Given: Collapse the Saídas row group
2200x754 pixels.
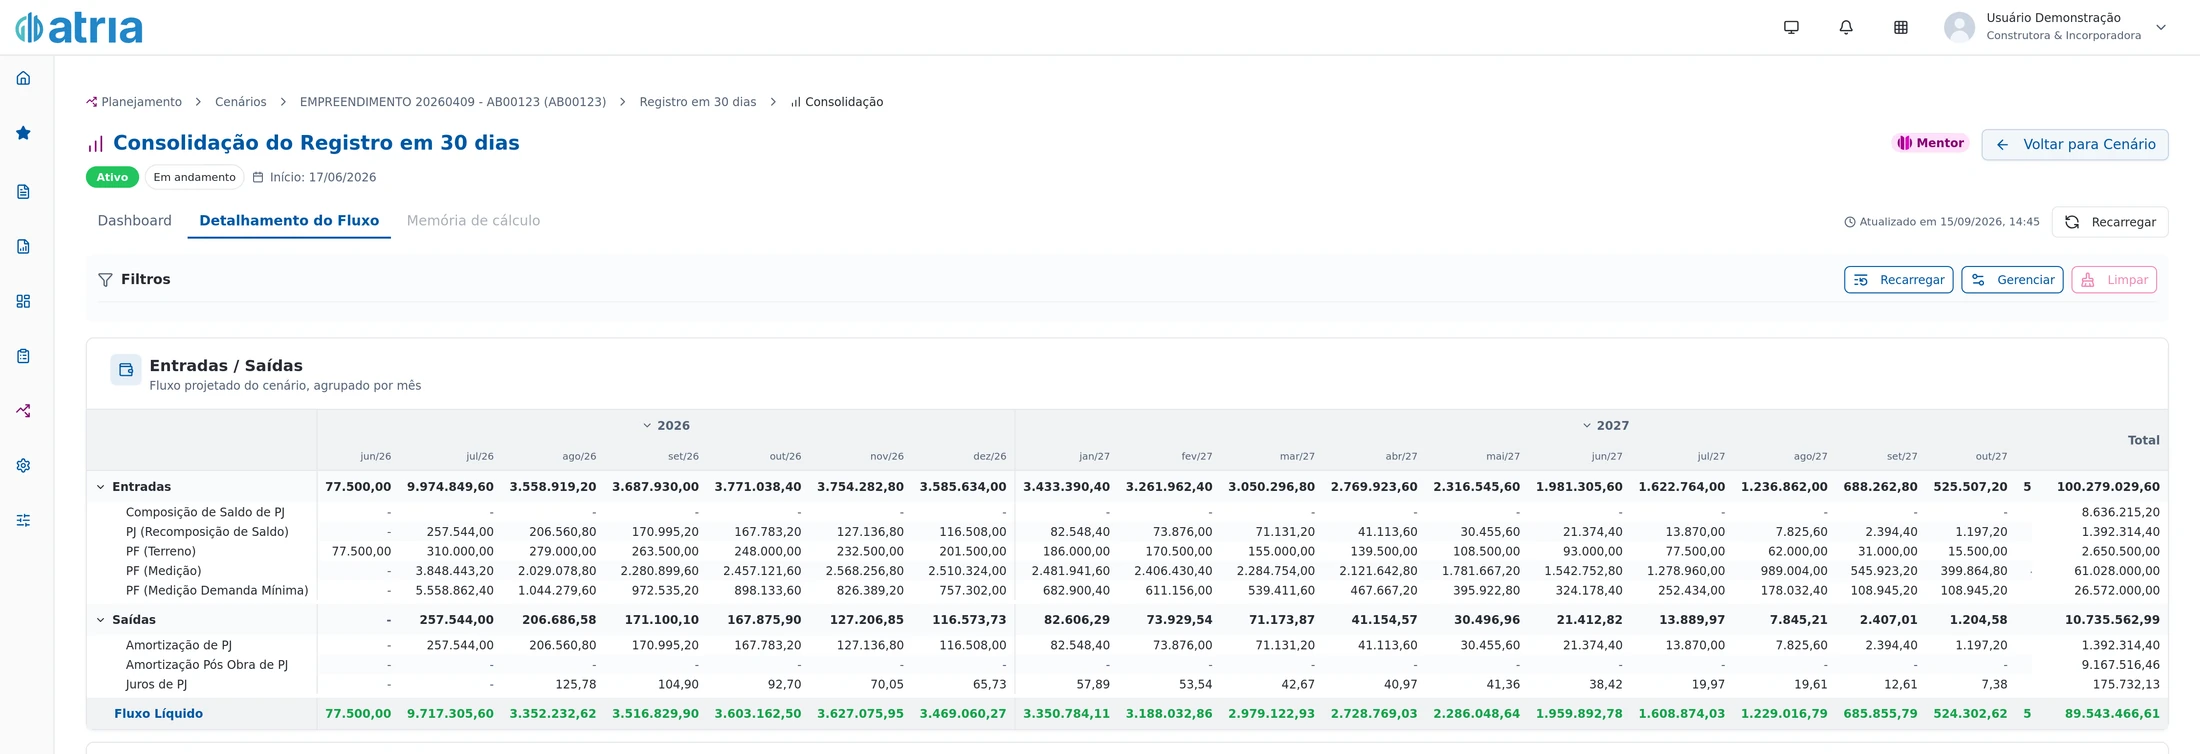Looking at the screenshot, I should (x=100, y=620).
